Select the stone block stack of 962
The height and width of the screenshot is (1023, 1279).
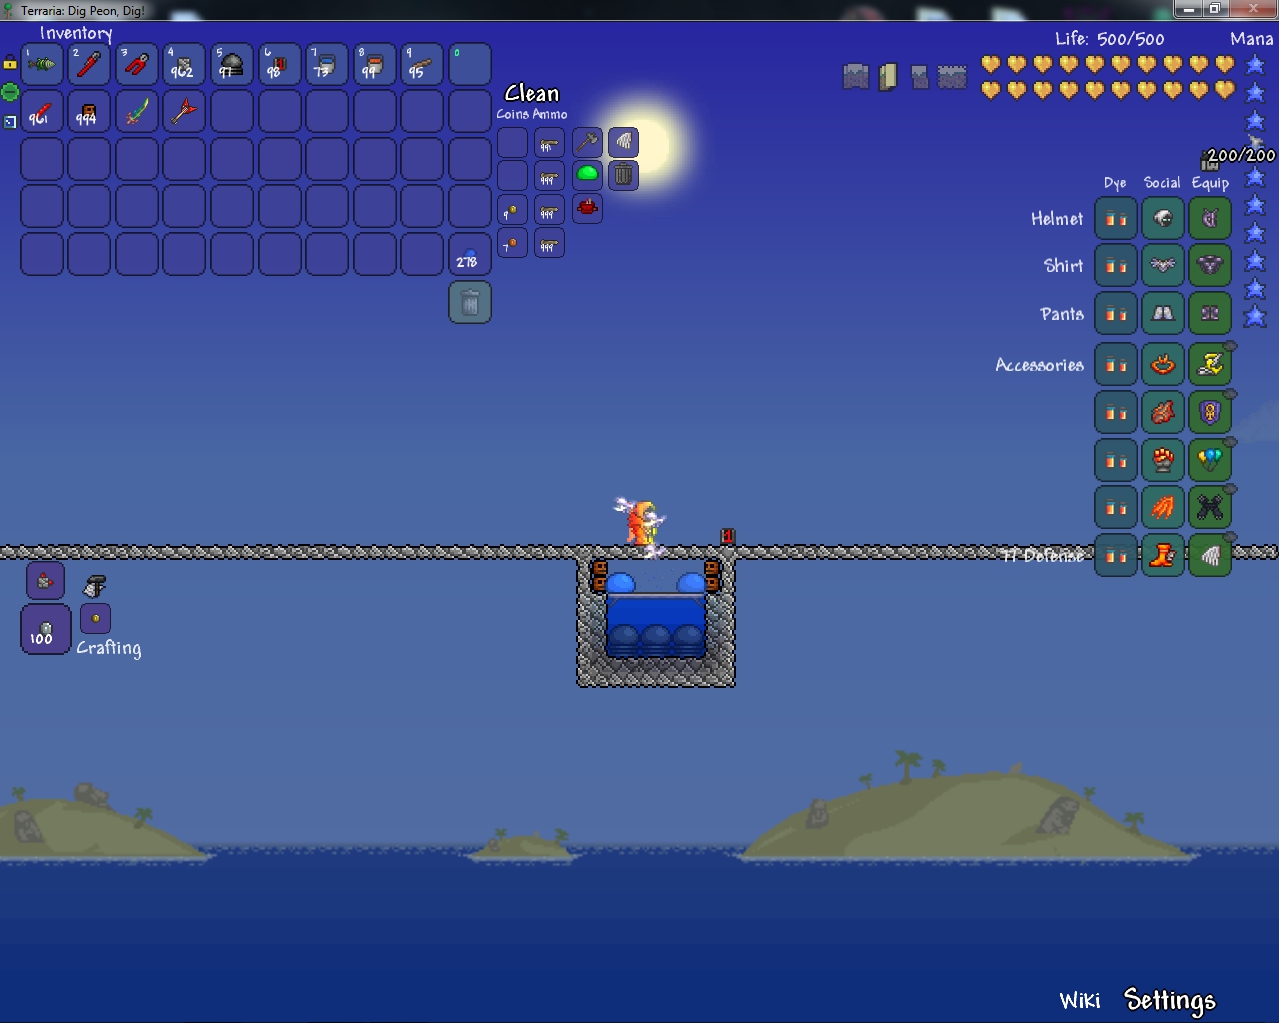(x=184, y=64)
